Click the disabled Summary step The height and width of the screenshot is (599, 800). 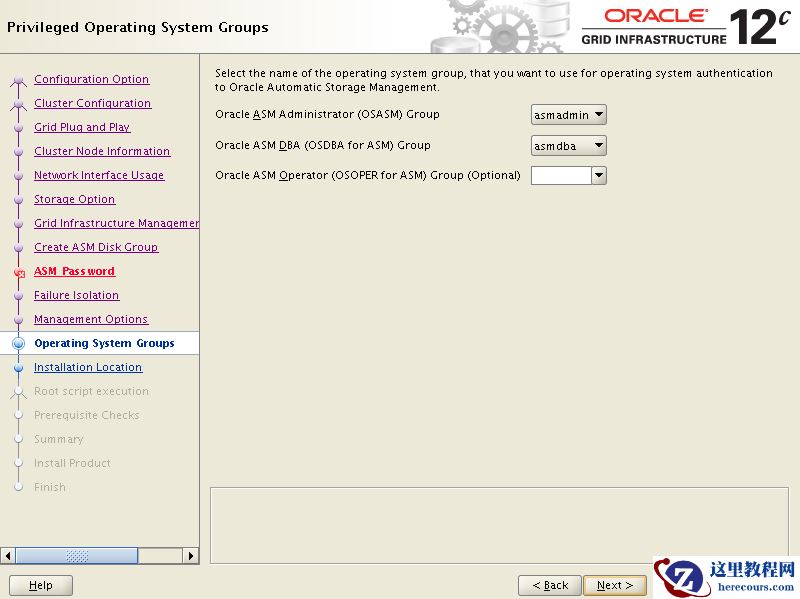coord(59,439)
